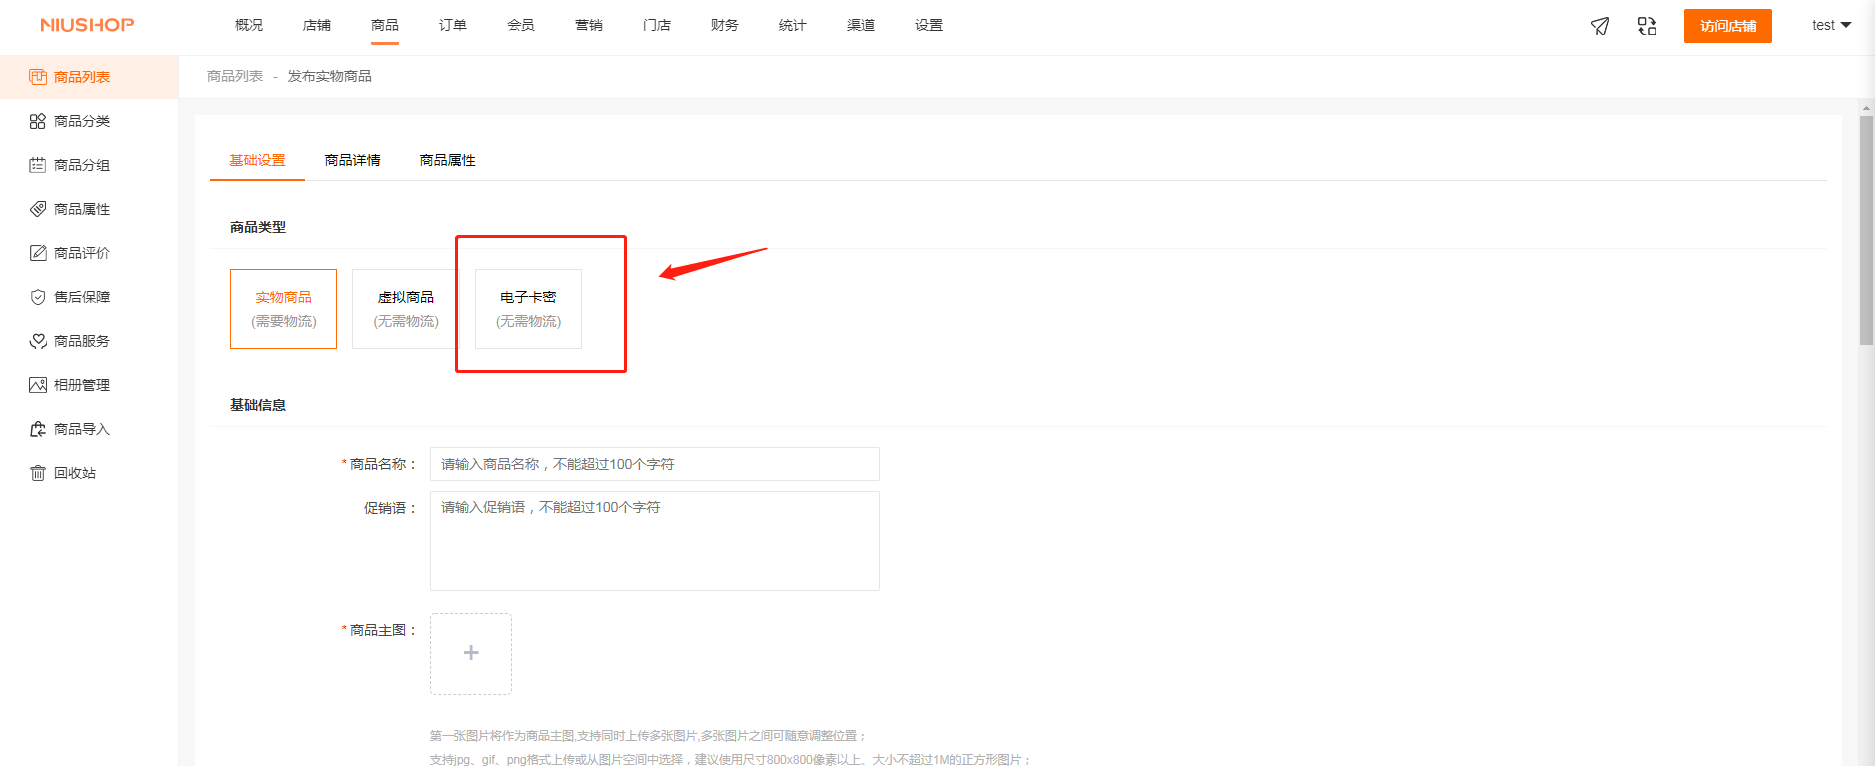
Task: Open the 商品 top menu
Action: [385, 25]
